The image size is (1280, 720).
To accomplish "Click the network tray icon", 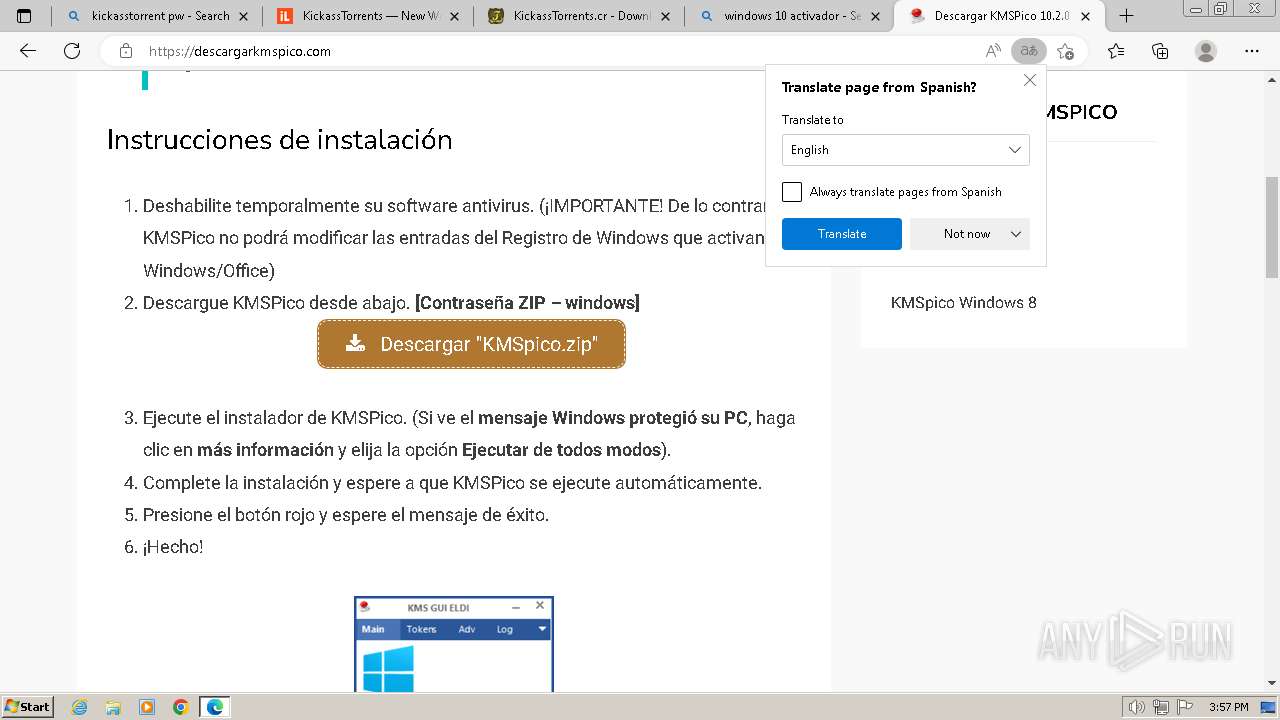I will click(x=1160, y=707).
